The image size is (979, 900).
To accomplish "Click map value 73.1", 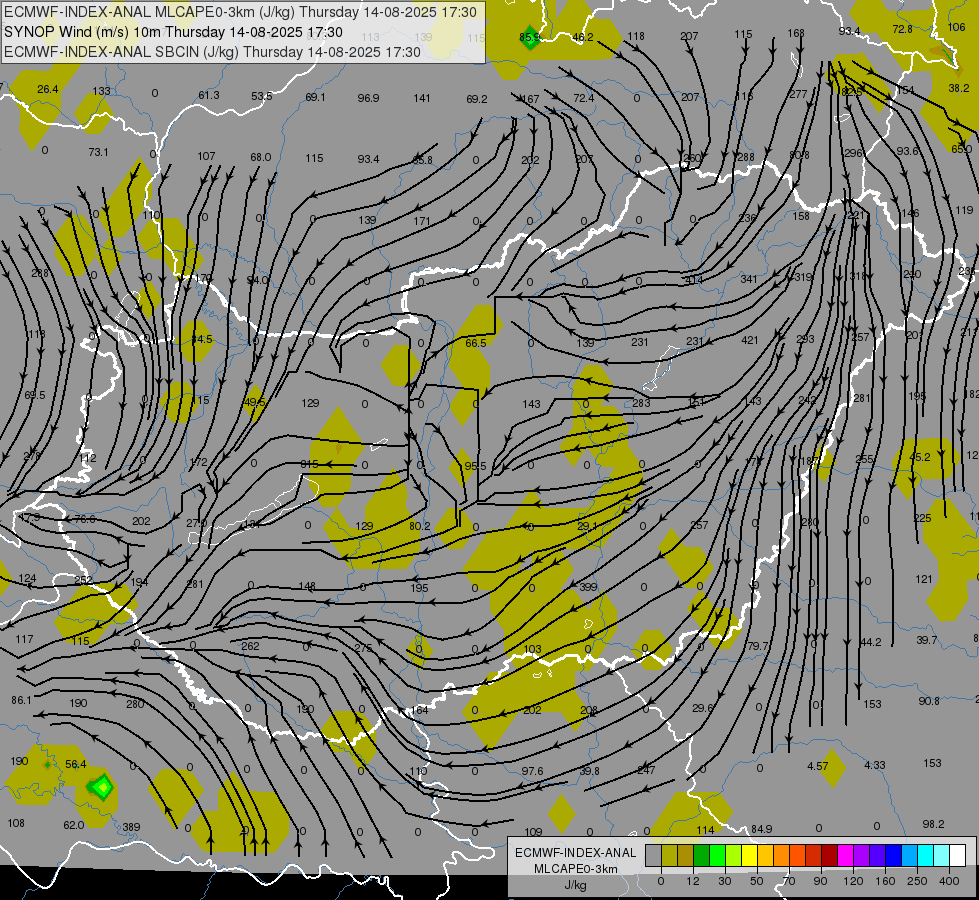I will pyautogui.click(x=98, y=152).
